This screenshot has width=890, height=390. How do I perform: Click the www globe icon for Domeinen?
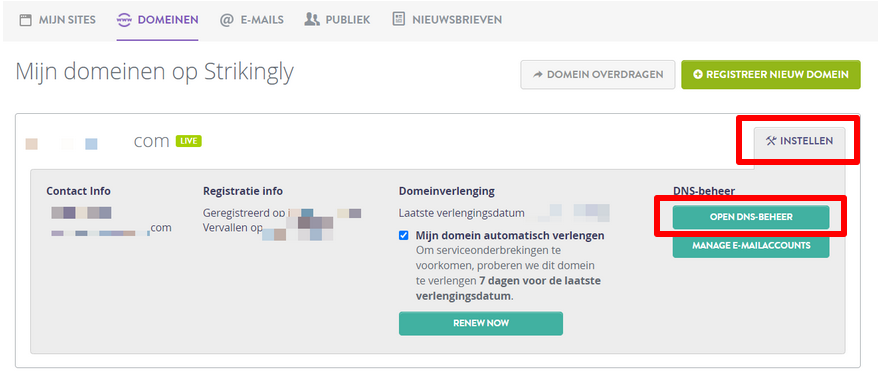click(124, 20)
